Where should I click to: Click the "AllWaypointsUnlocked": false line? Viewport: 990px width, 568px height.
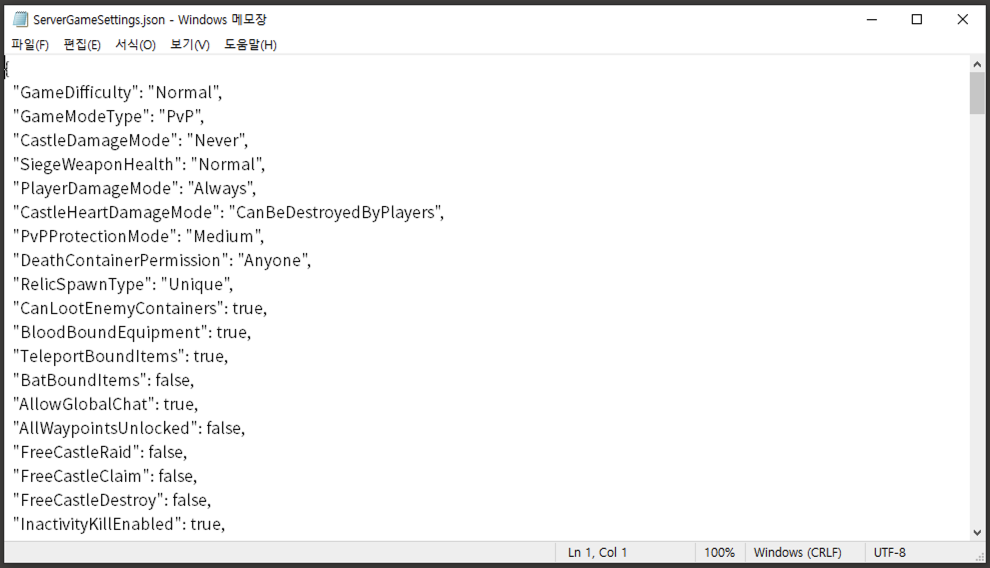129,429
